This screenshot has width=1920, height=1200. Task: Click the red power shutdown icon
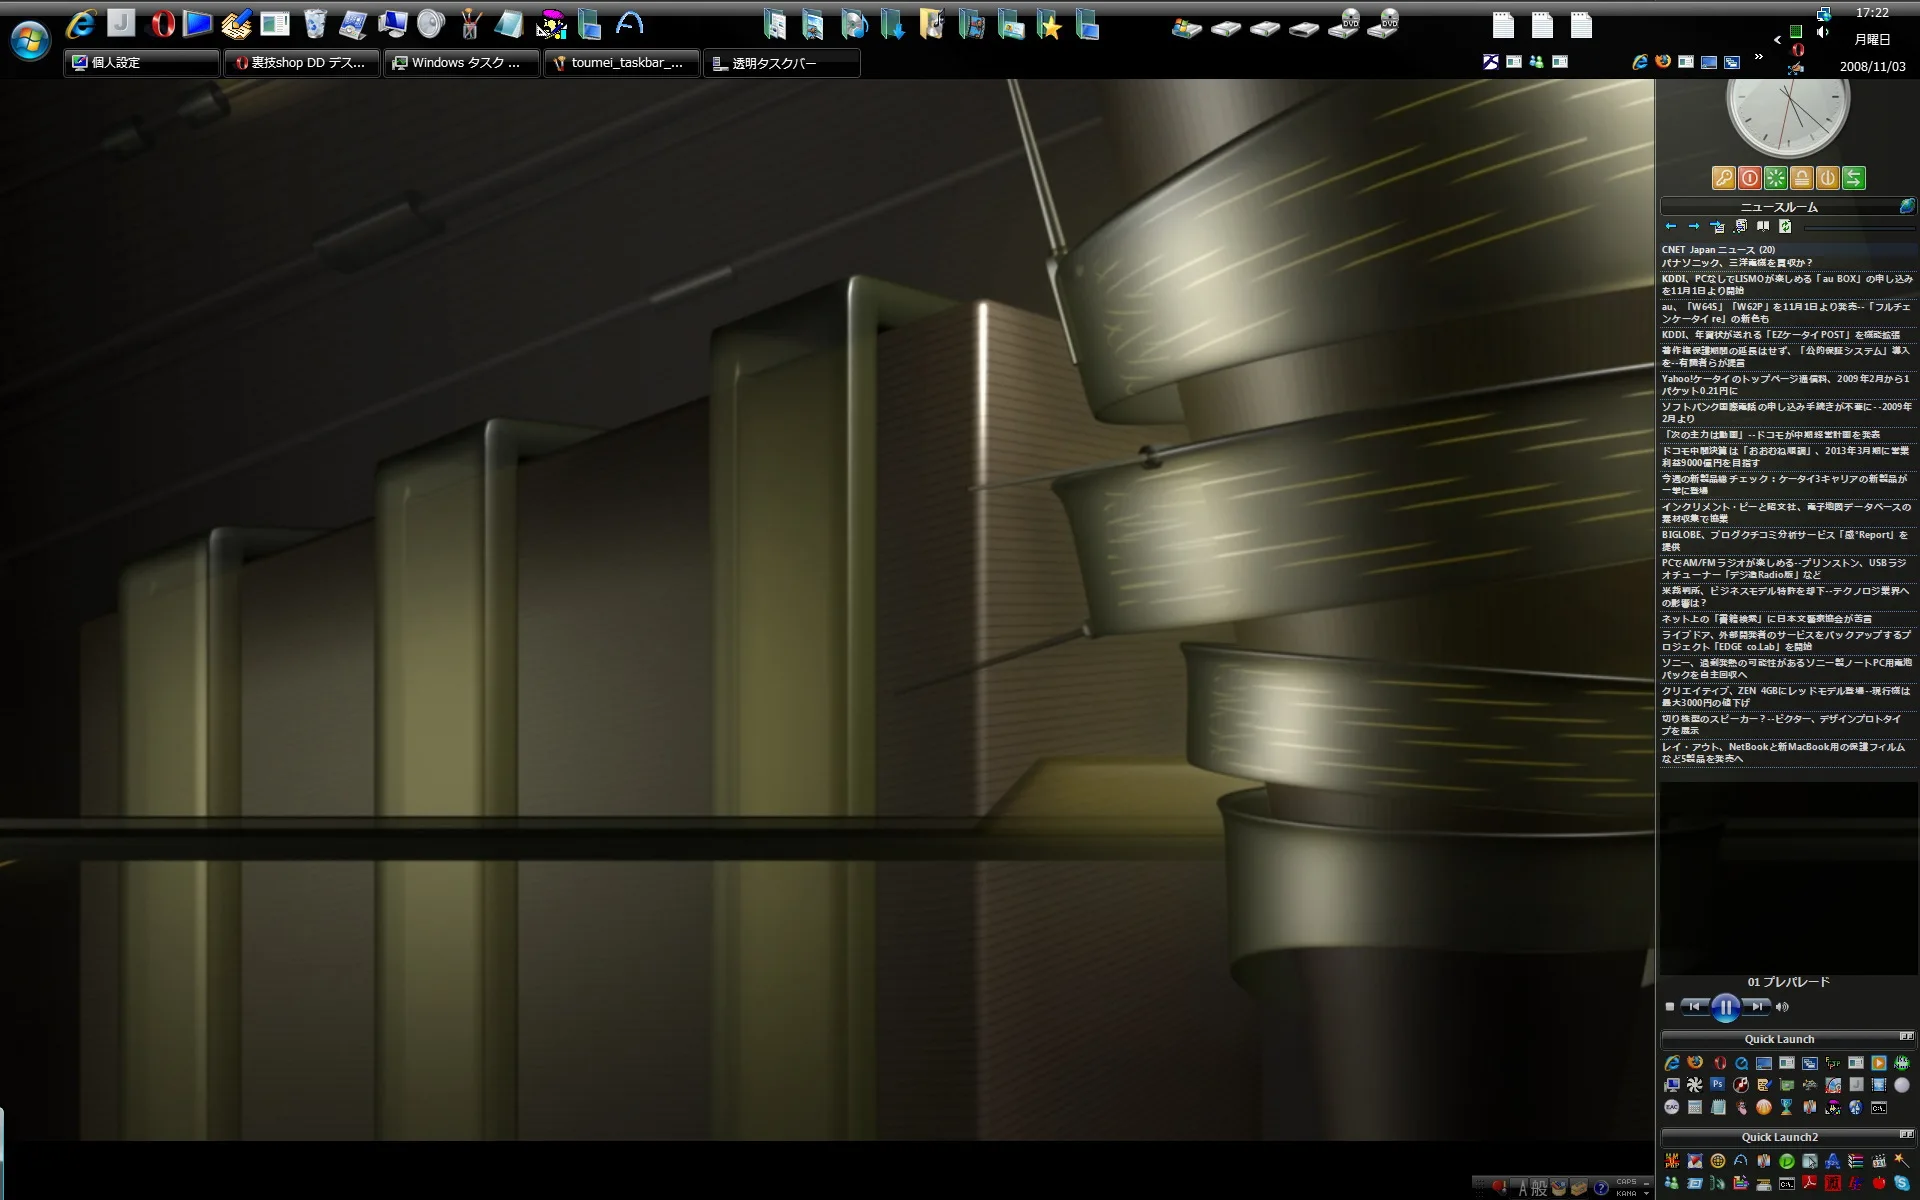click(x=1749, y=178)
